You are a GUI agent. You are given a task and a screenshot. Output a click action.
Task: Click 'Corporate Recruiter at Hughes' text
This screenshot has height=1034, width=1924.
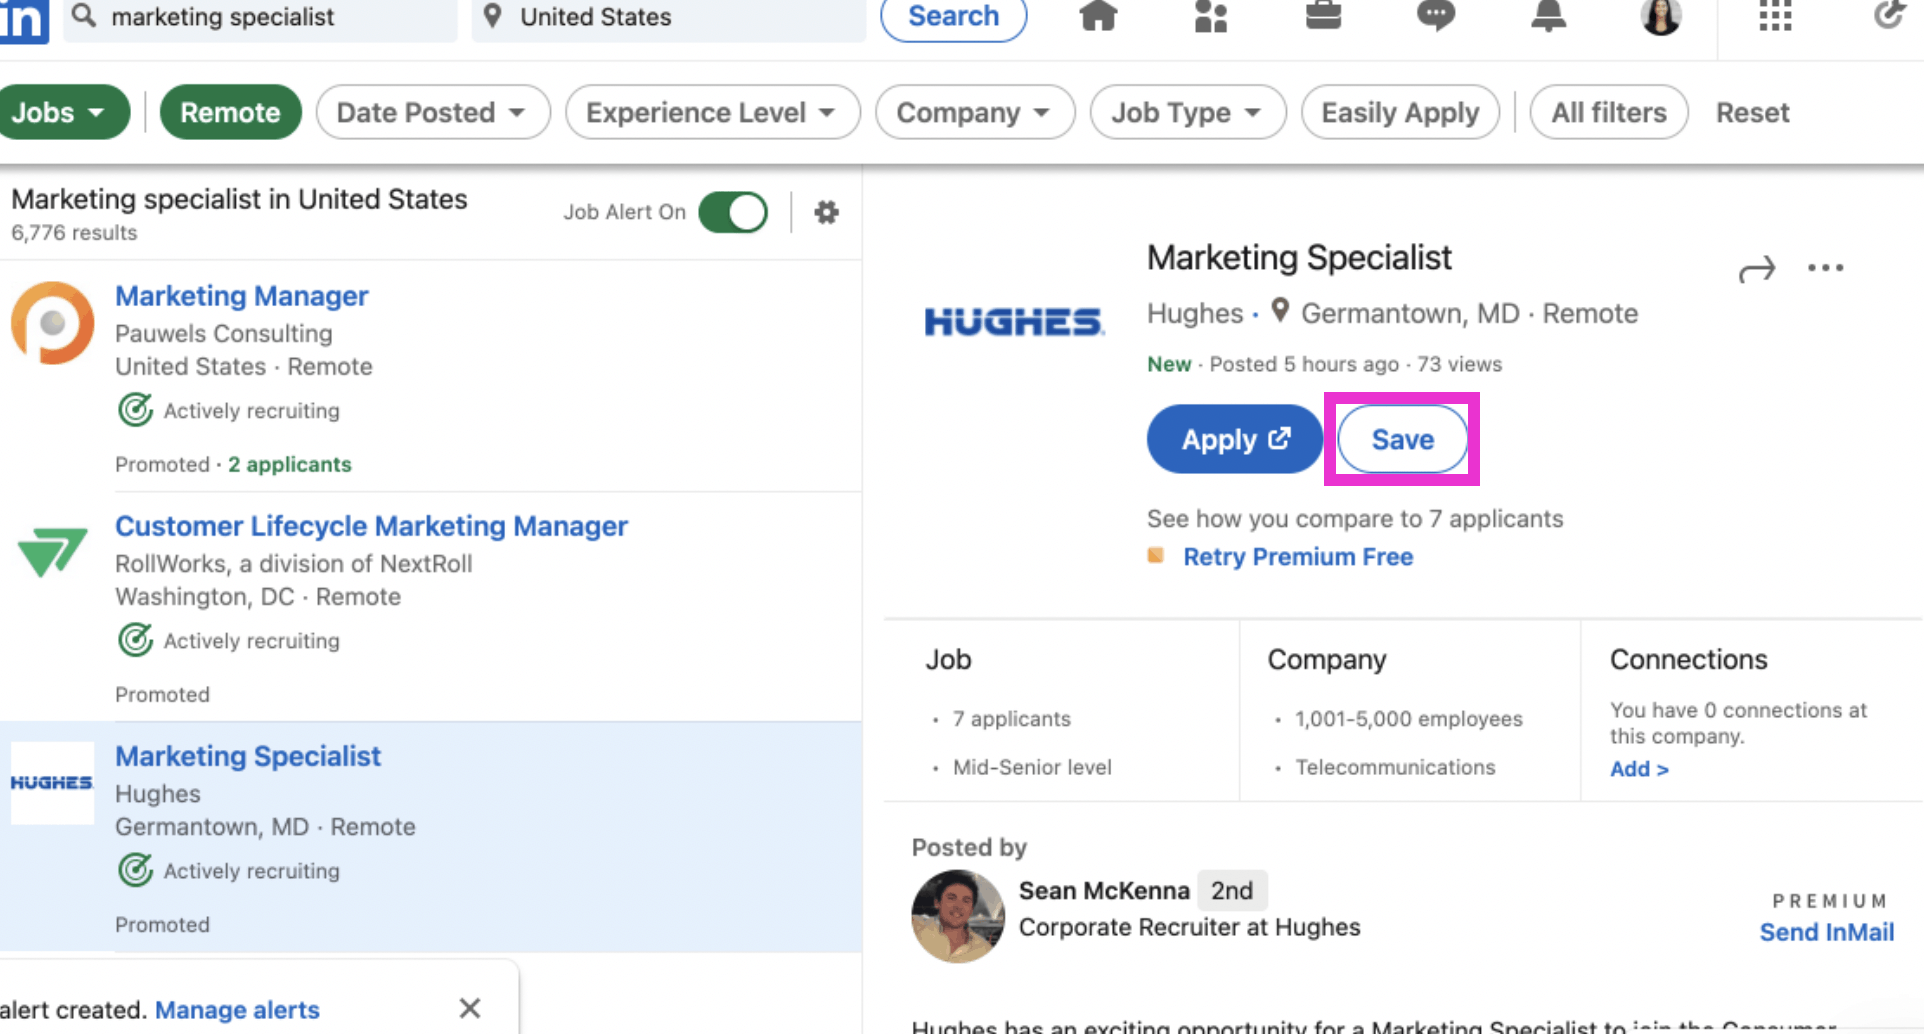click(x=1189, y=927)
